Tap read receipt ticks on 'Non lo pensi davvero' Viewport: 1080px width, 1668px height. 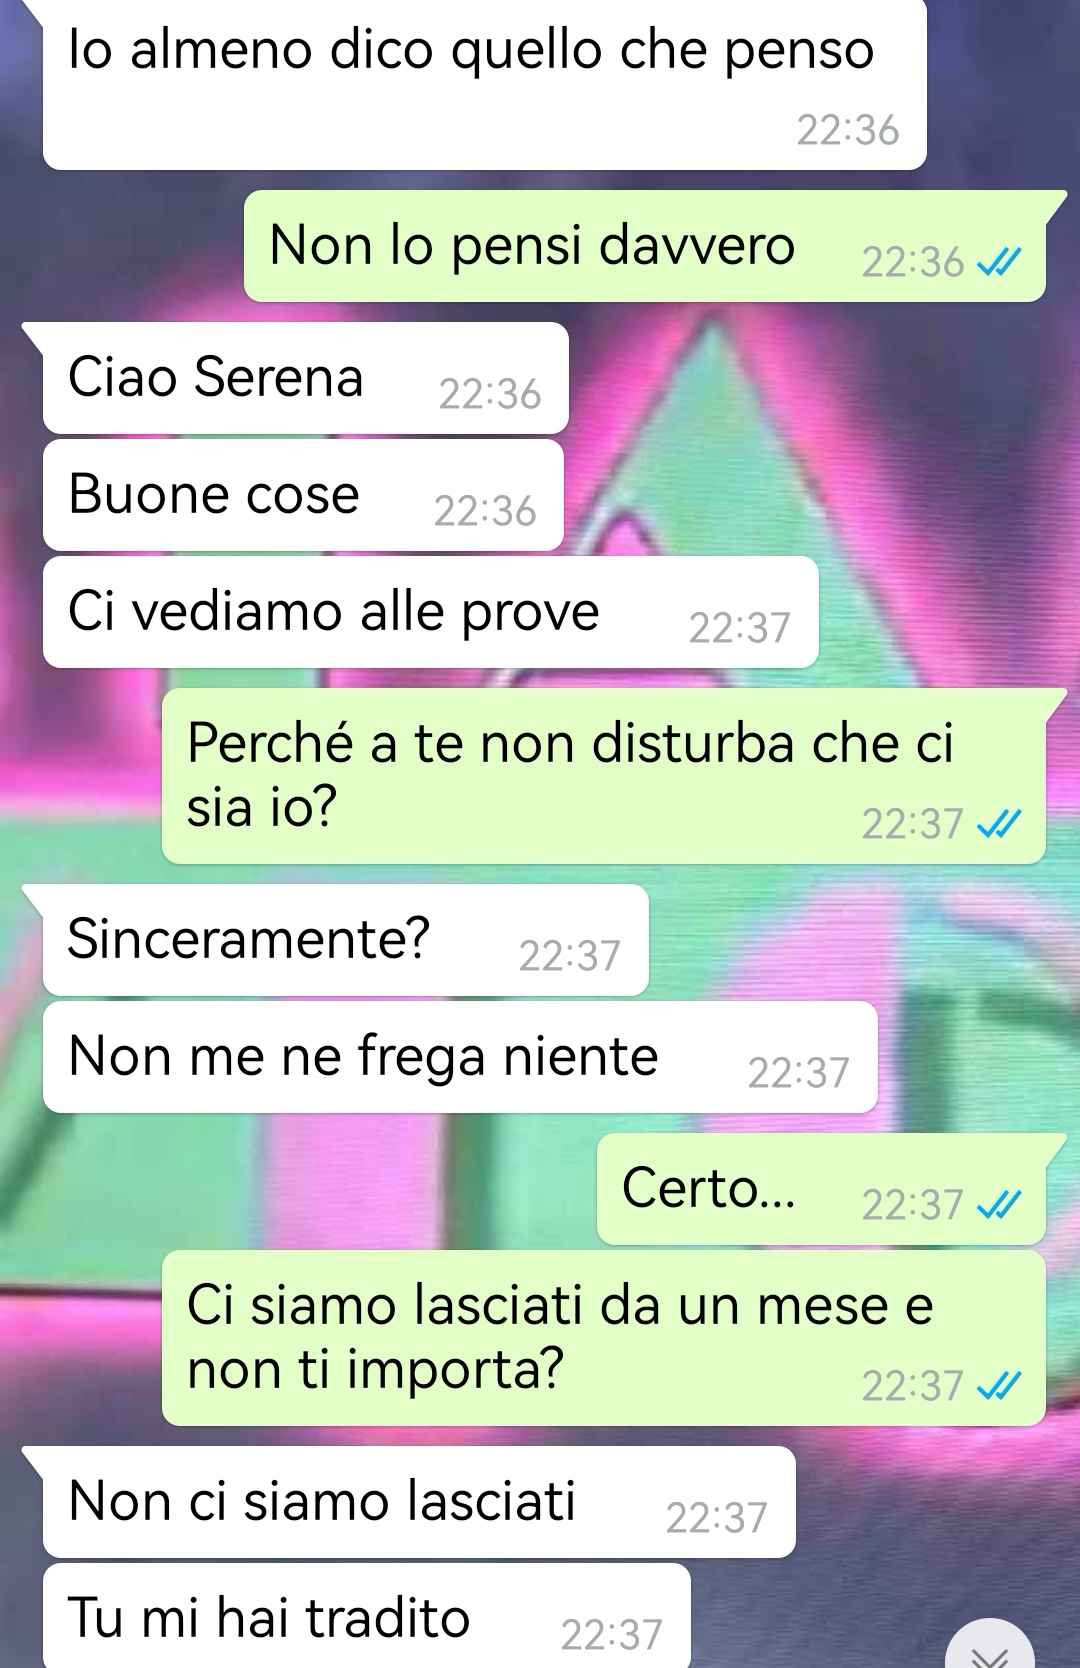999,262
